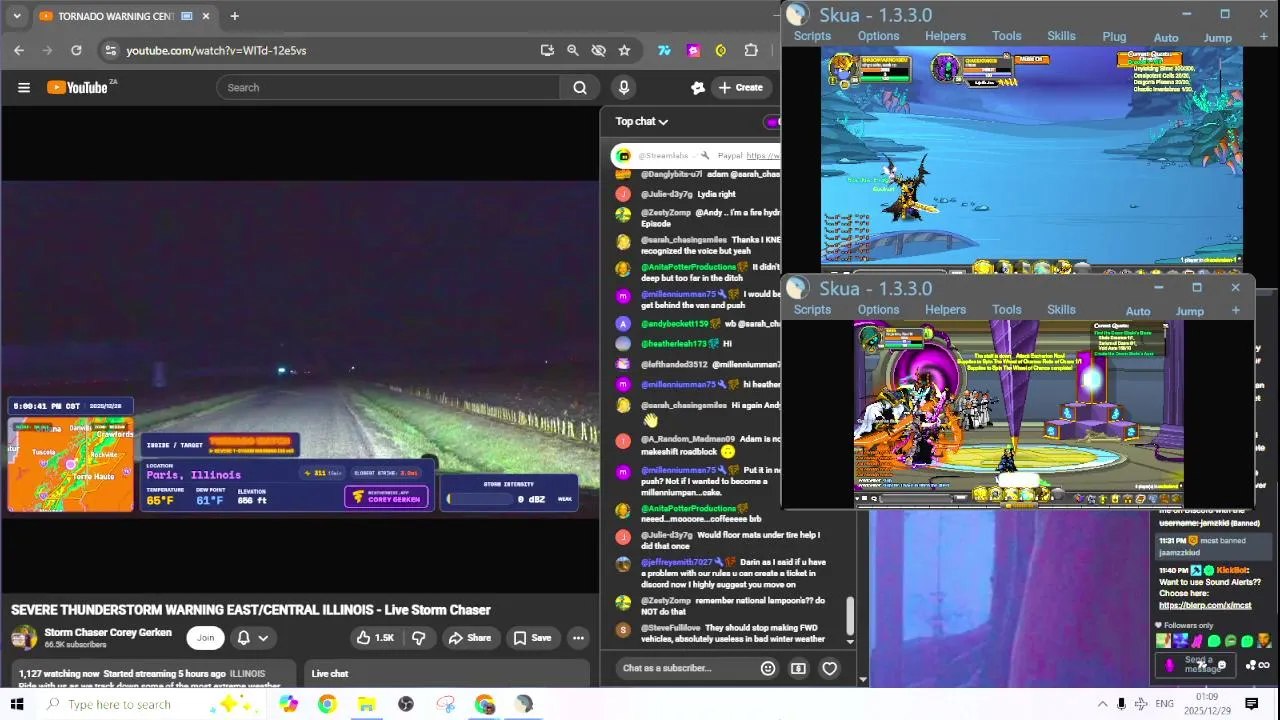The width and height of the screenshot is (1280, 720).
Task: Show hidden system tray icons chevron
Action: click(x=1102, y=704)
